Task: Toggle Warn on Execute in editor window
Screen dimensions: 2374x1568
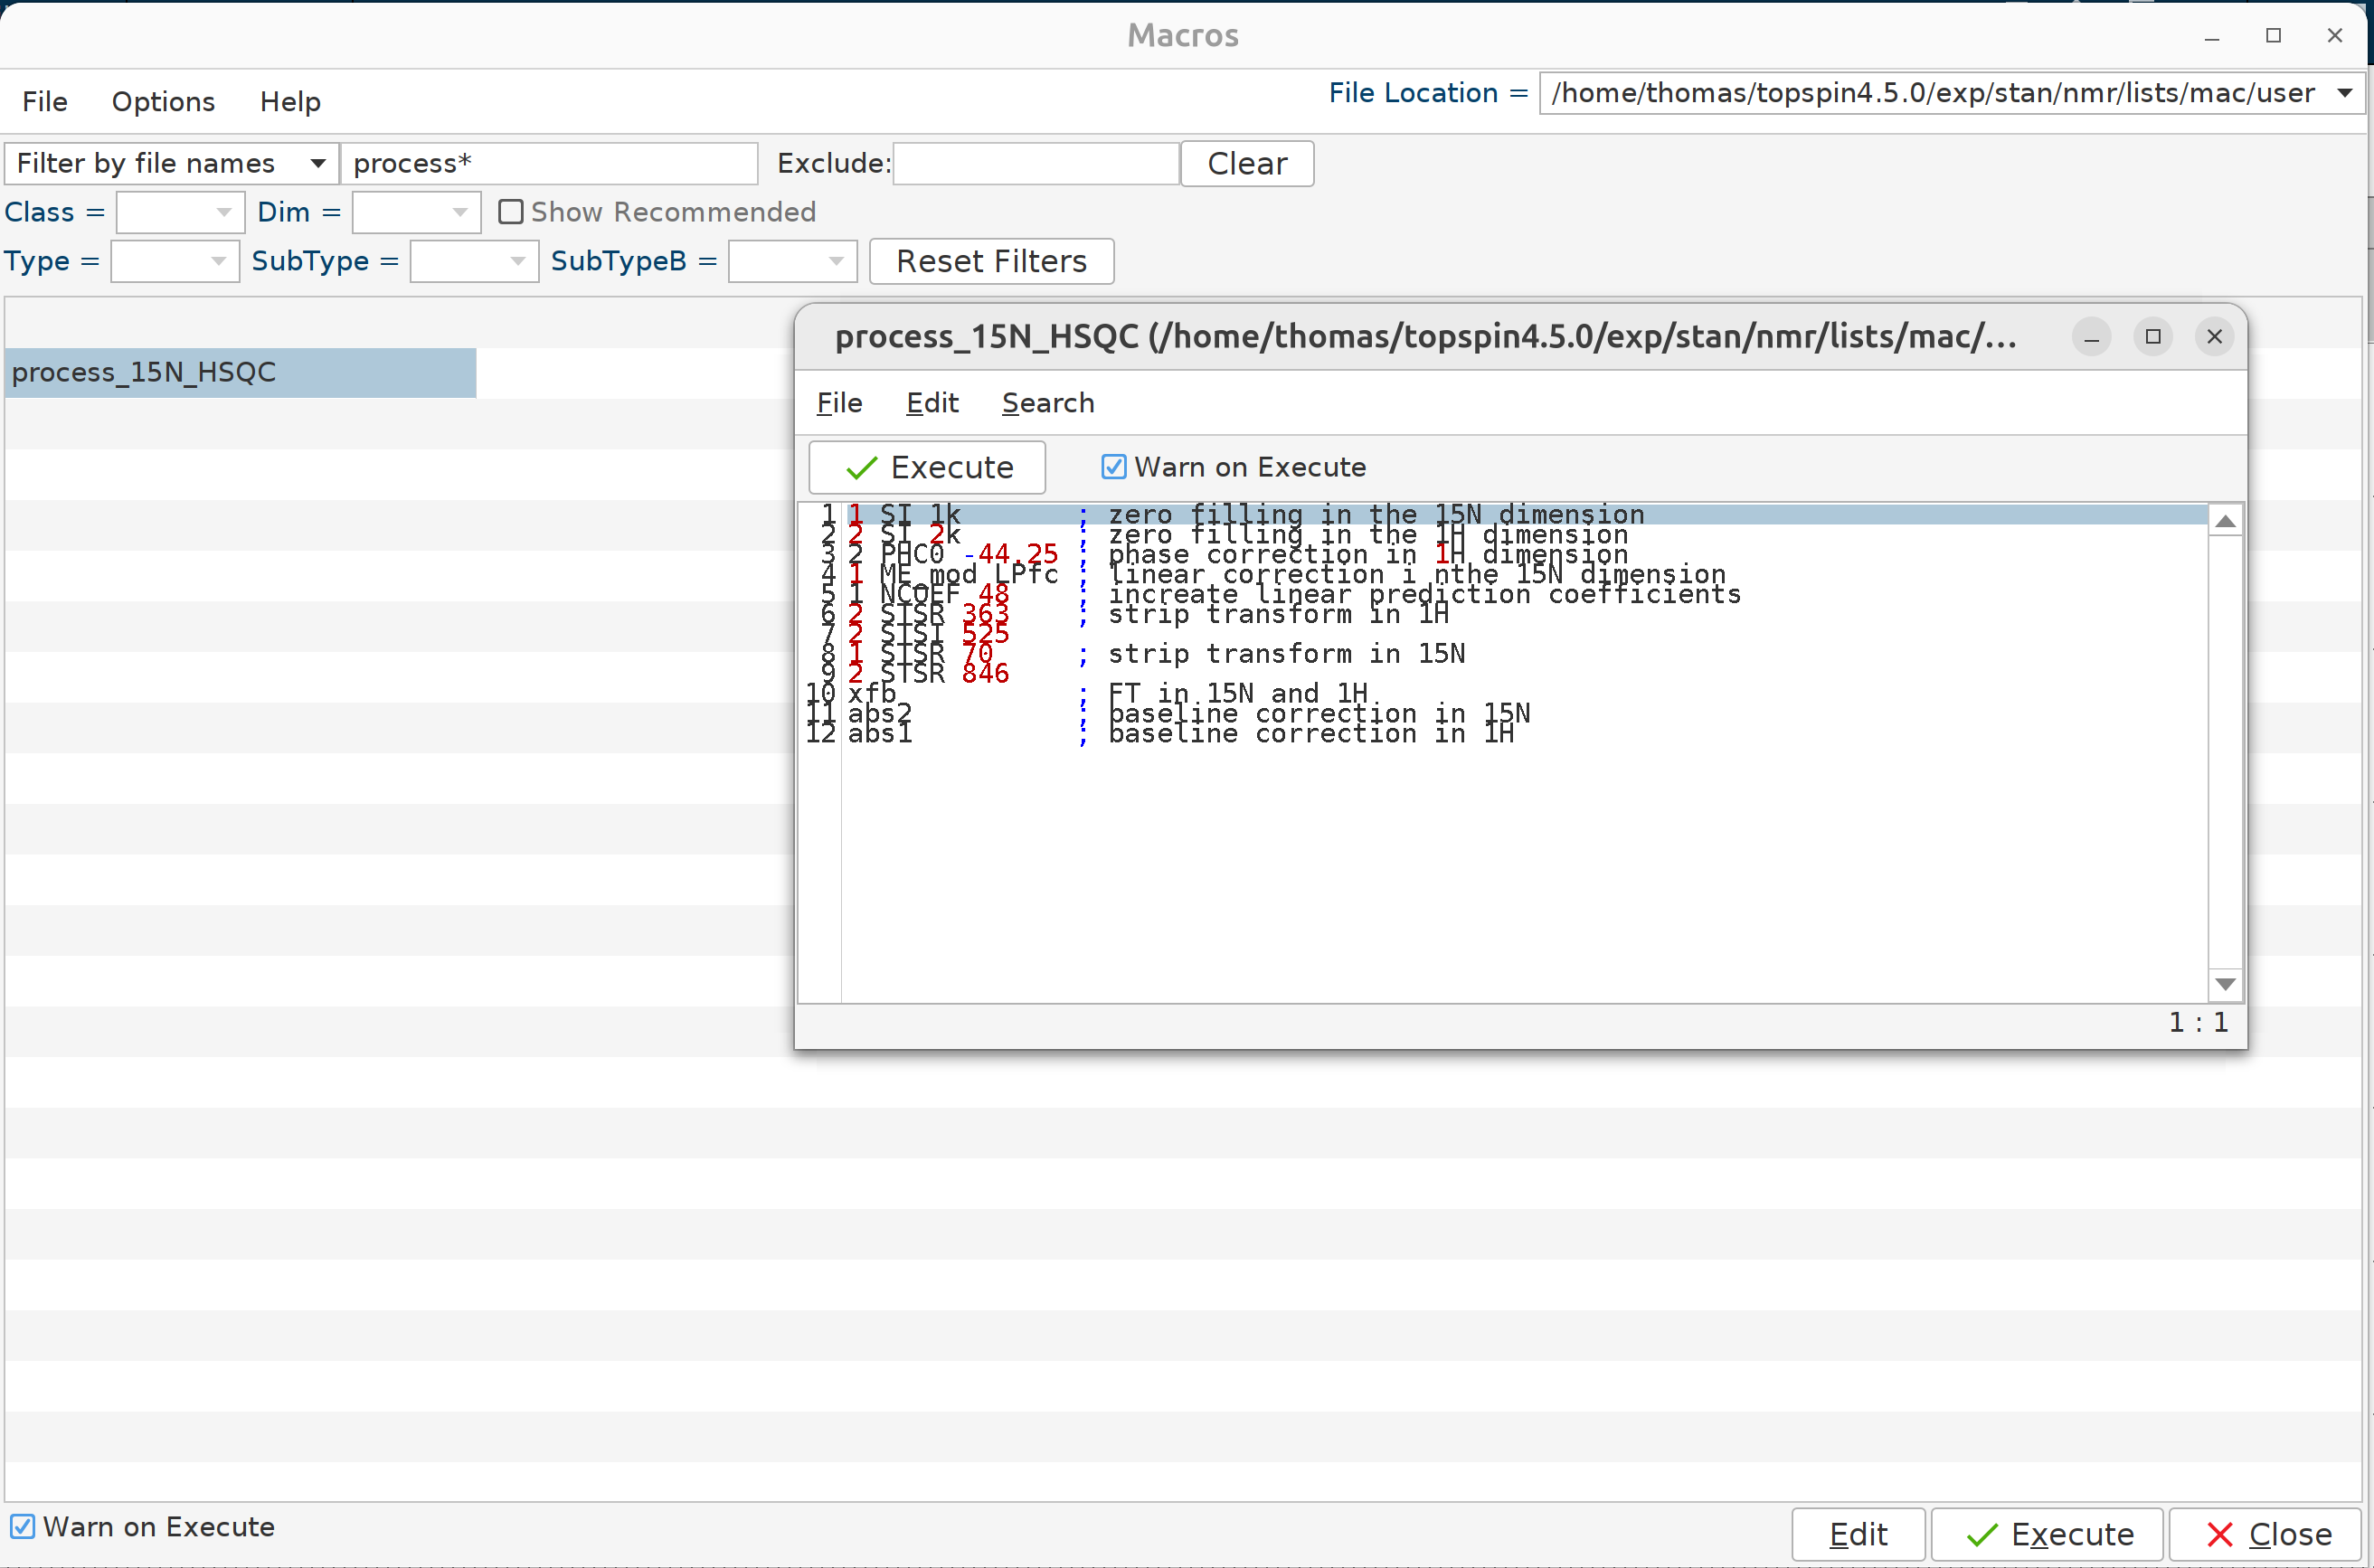Action: 1113,467
